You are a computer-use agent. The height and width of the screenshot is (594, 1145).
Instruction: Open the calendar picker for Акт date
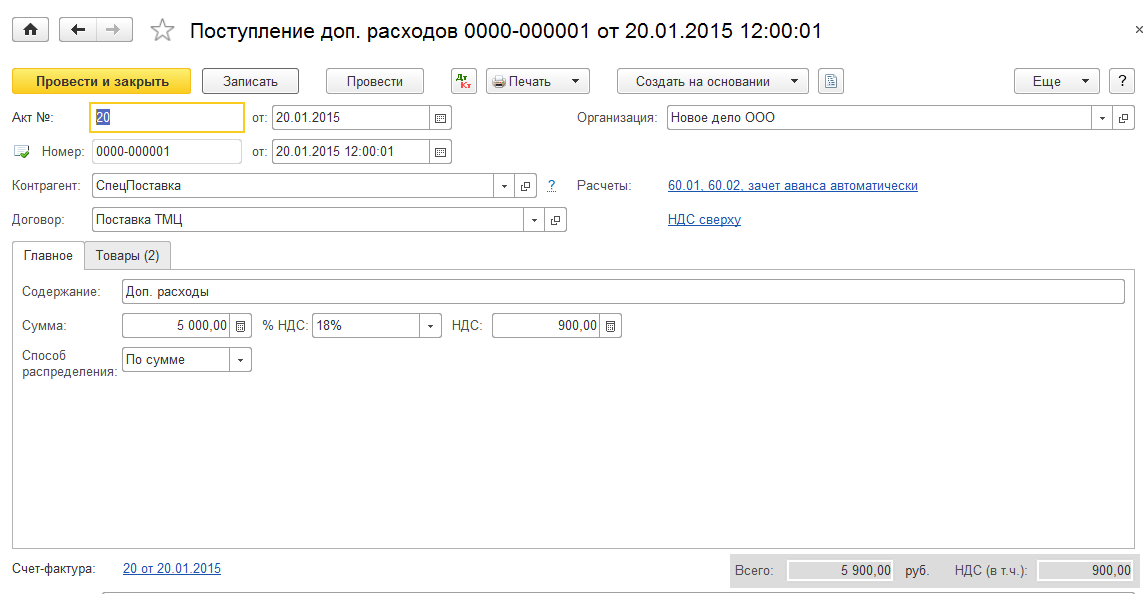440,118
